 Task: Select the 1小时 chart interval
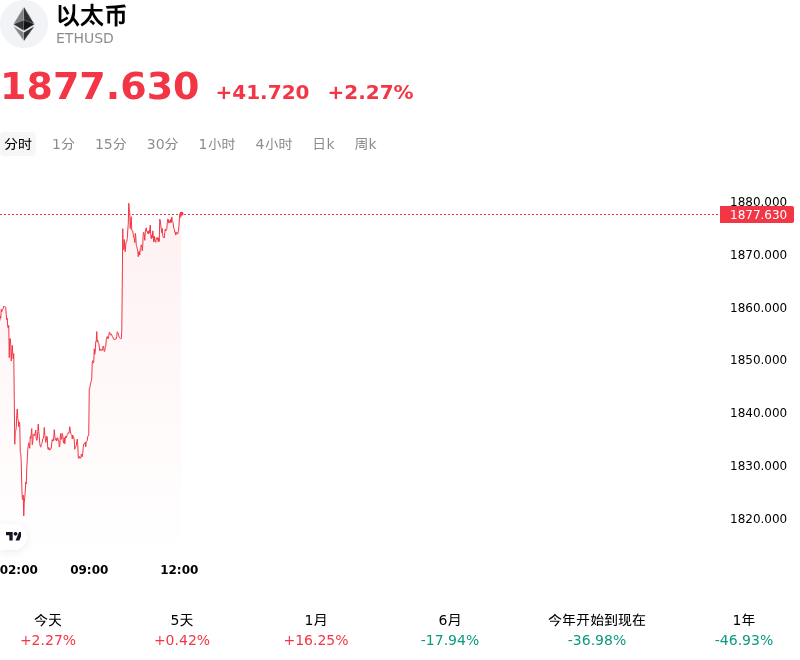coord(217,144)
